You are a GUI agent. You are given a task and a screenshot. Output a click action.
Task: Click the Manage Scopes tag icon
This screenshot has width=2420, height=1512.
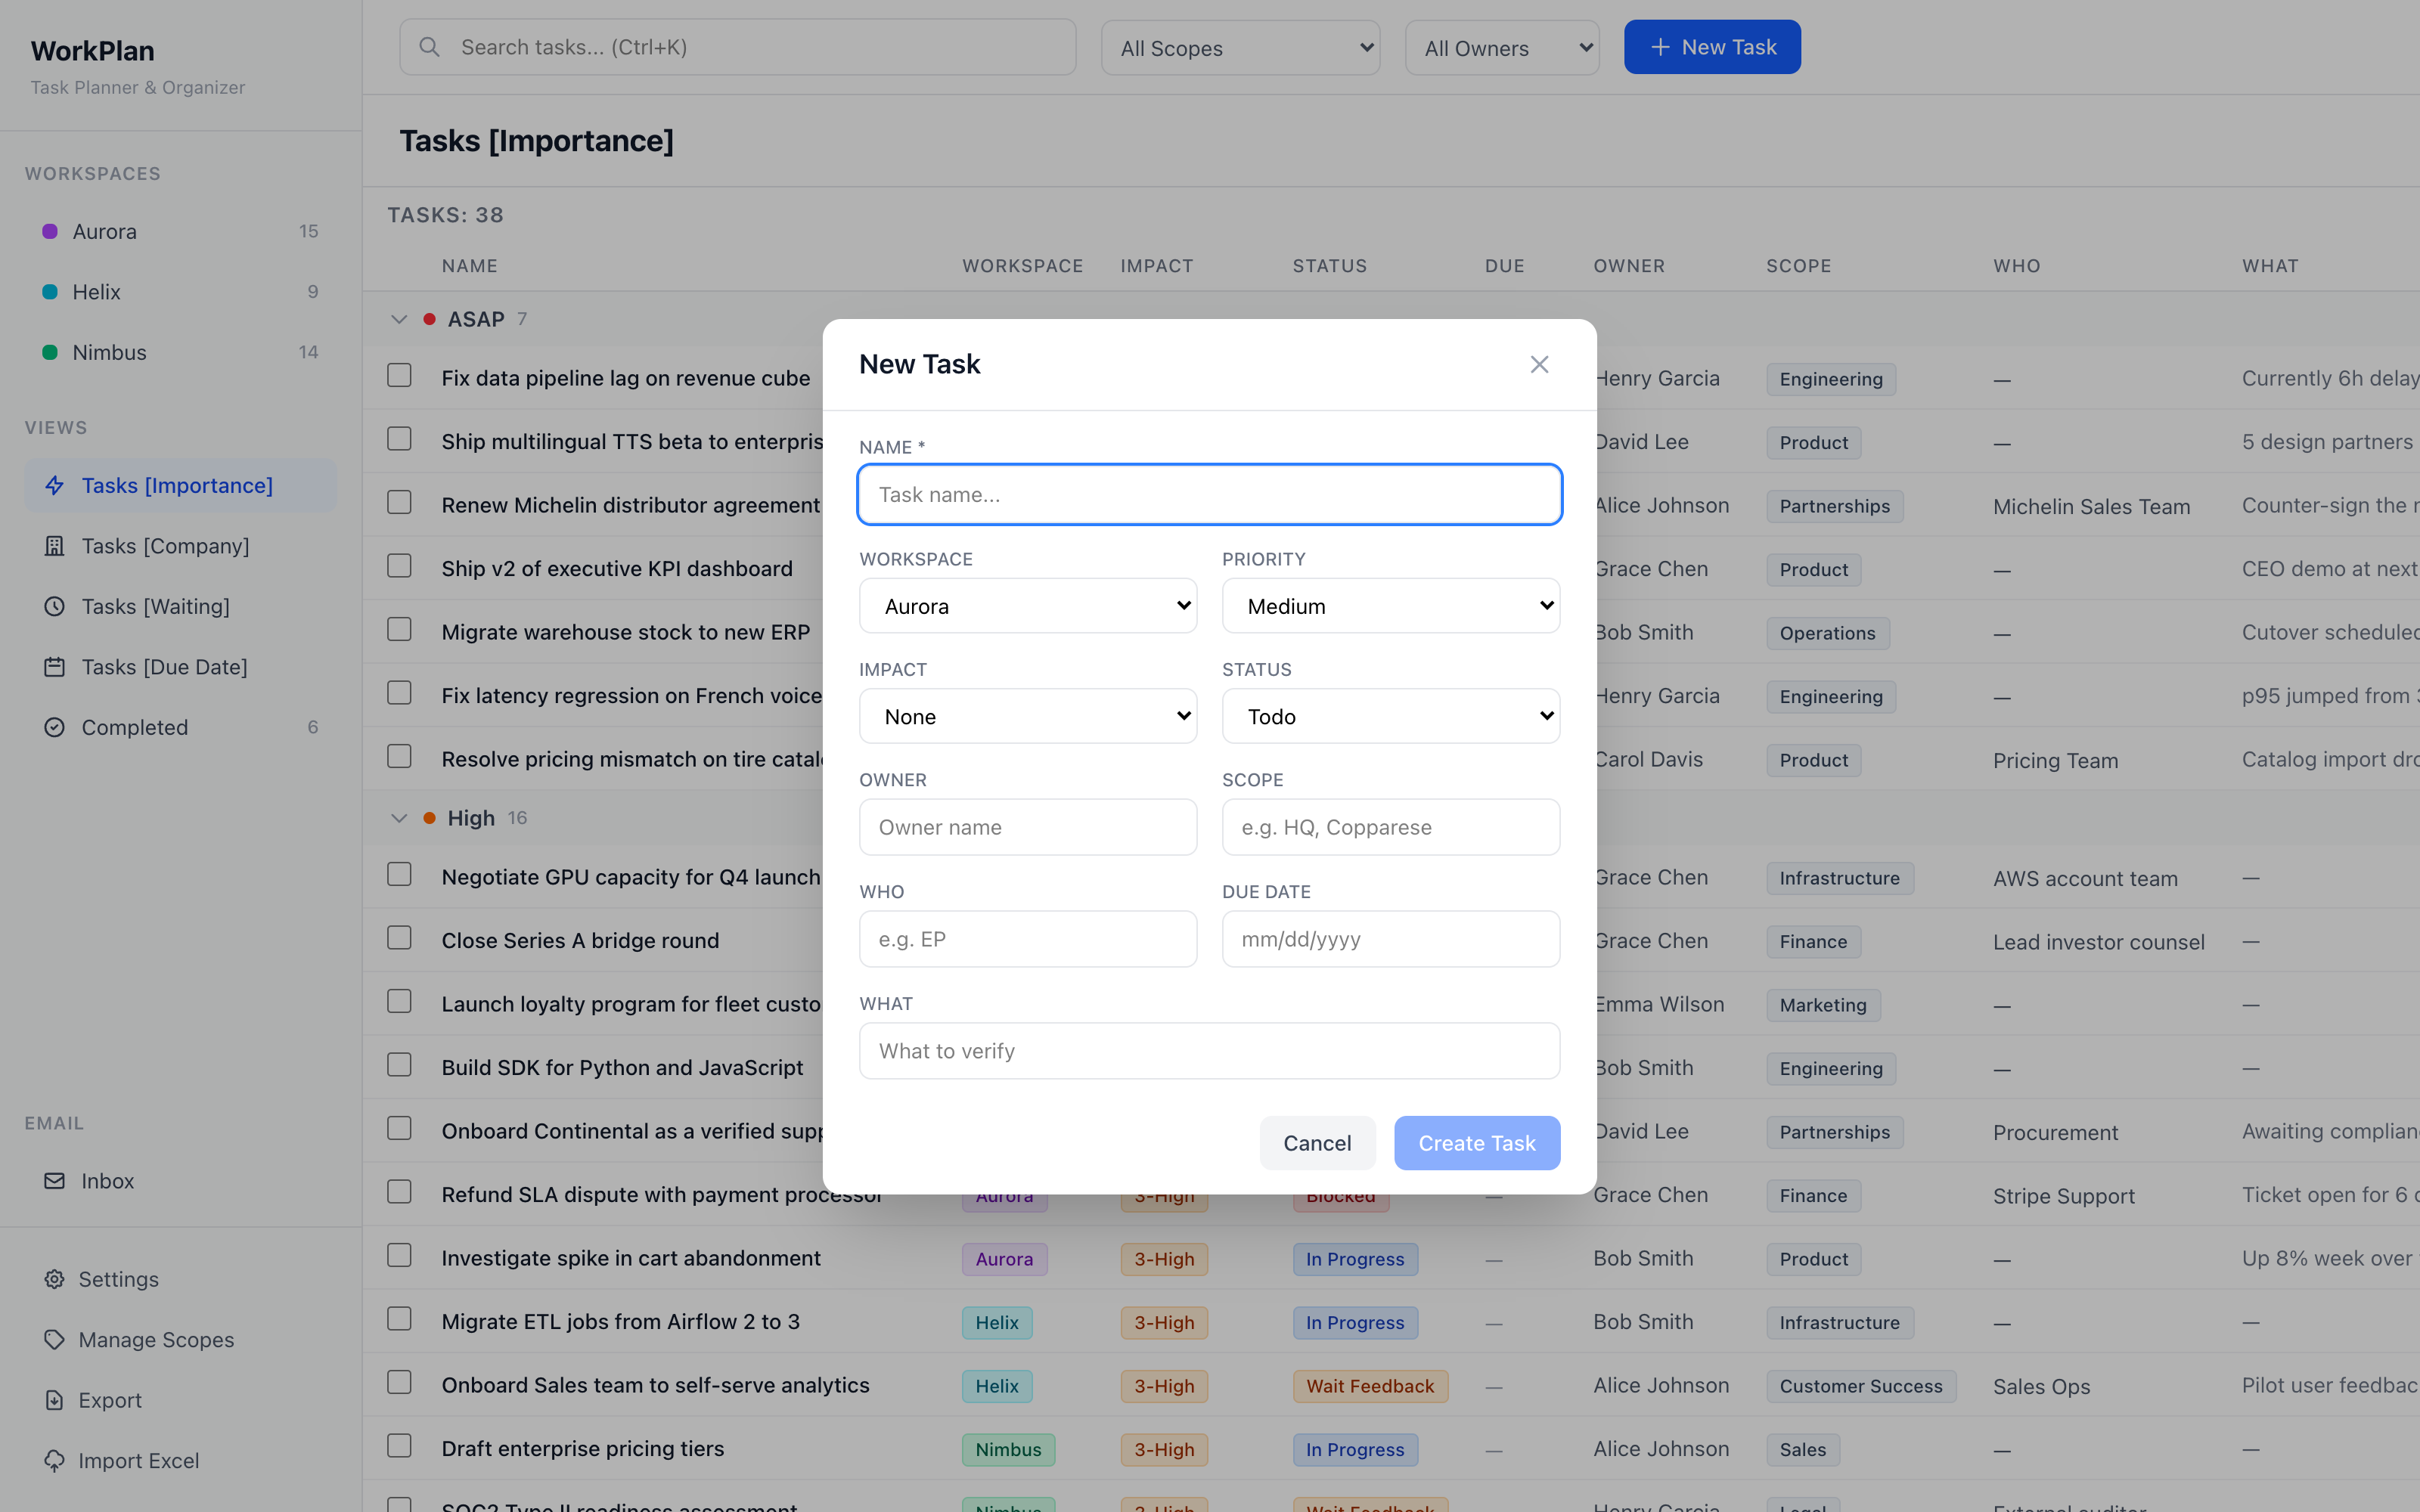point(55,1340)
